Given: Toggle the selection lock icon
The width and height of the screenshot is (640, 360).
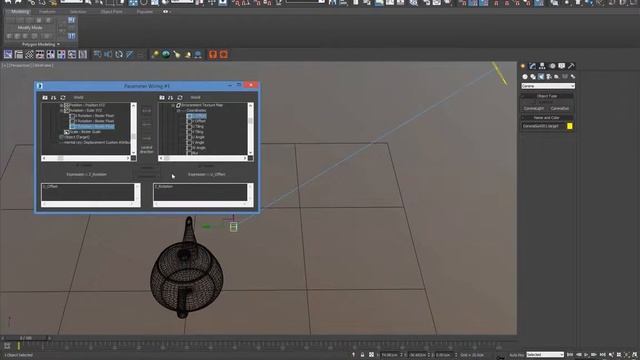Looking at the screenshot, I should [362, 355].
